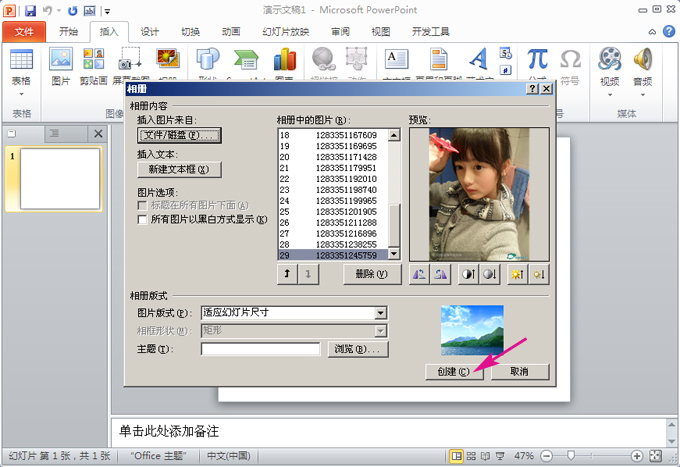680x467 pixels.
Task: Click the Chart ribbon icon
Action: pyautogui.click(x=285, y=59)
